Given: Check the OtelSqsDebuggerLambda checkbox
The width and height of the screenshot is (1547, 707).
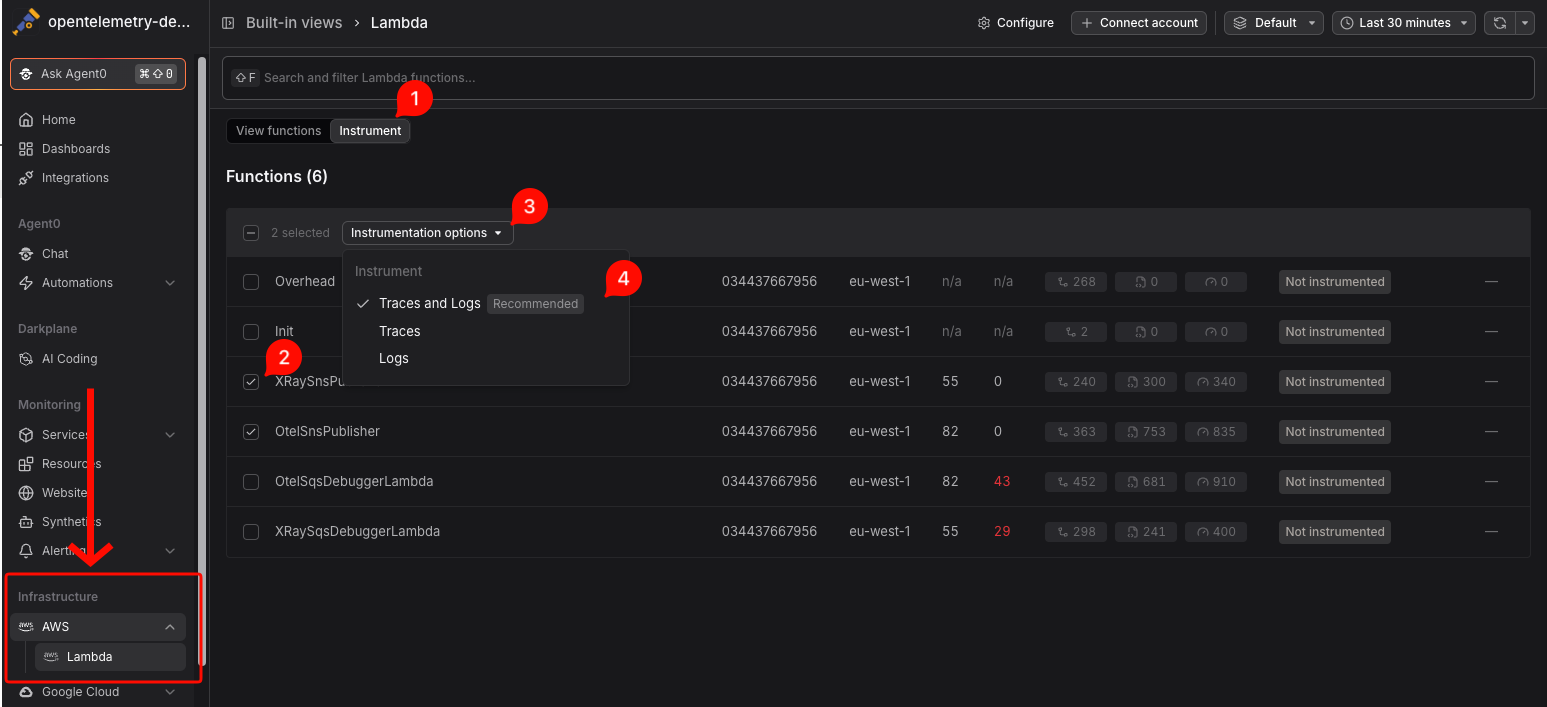Looking at the screenshot, I should (251, 482).
